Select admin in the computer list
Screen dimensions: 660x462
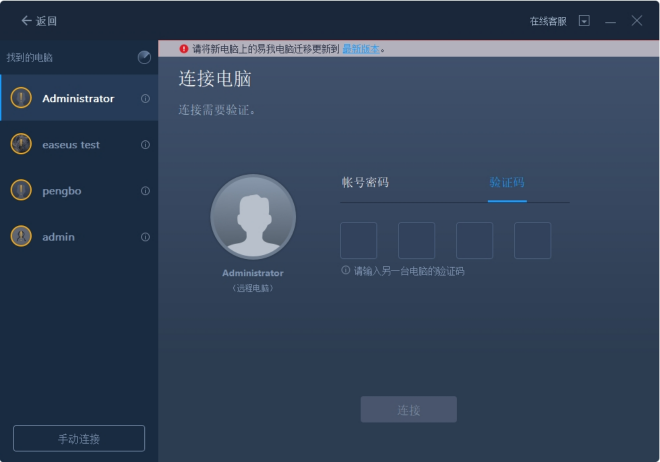coord(58,237)
